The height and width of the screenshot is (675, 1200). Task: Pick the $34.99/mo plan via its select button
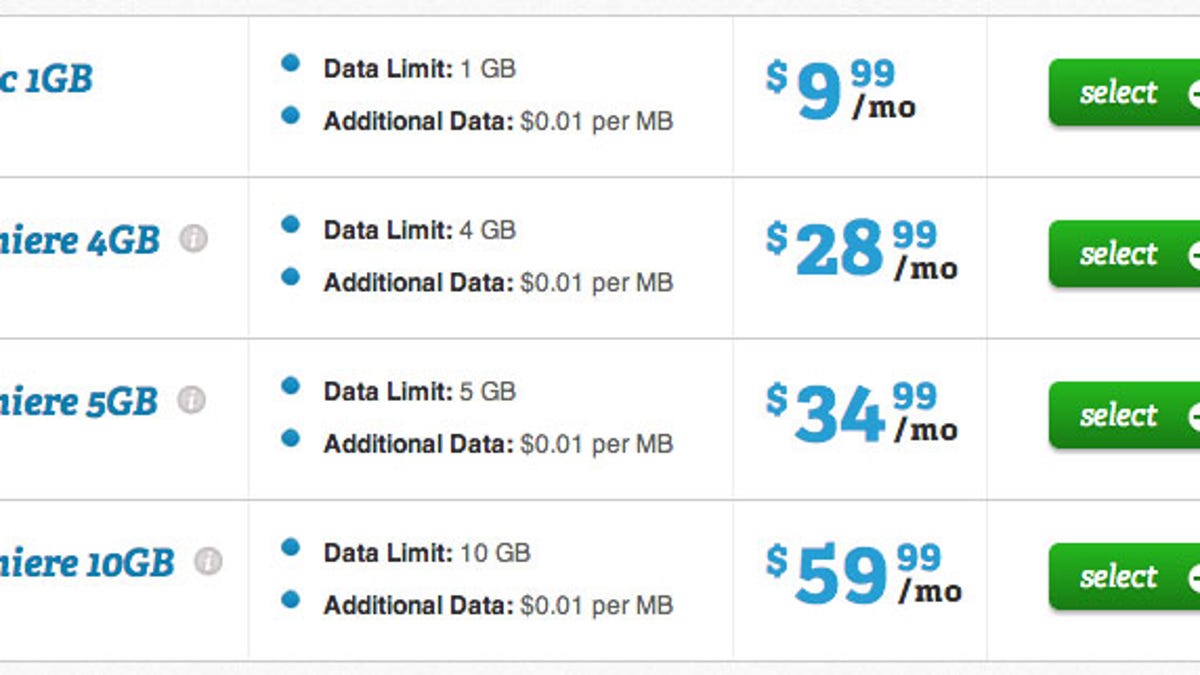[1124, 415]
